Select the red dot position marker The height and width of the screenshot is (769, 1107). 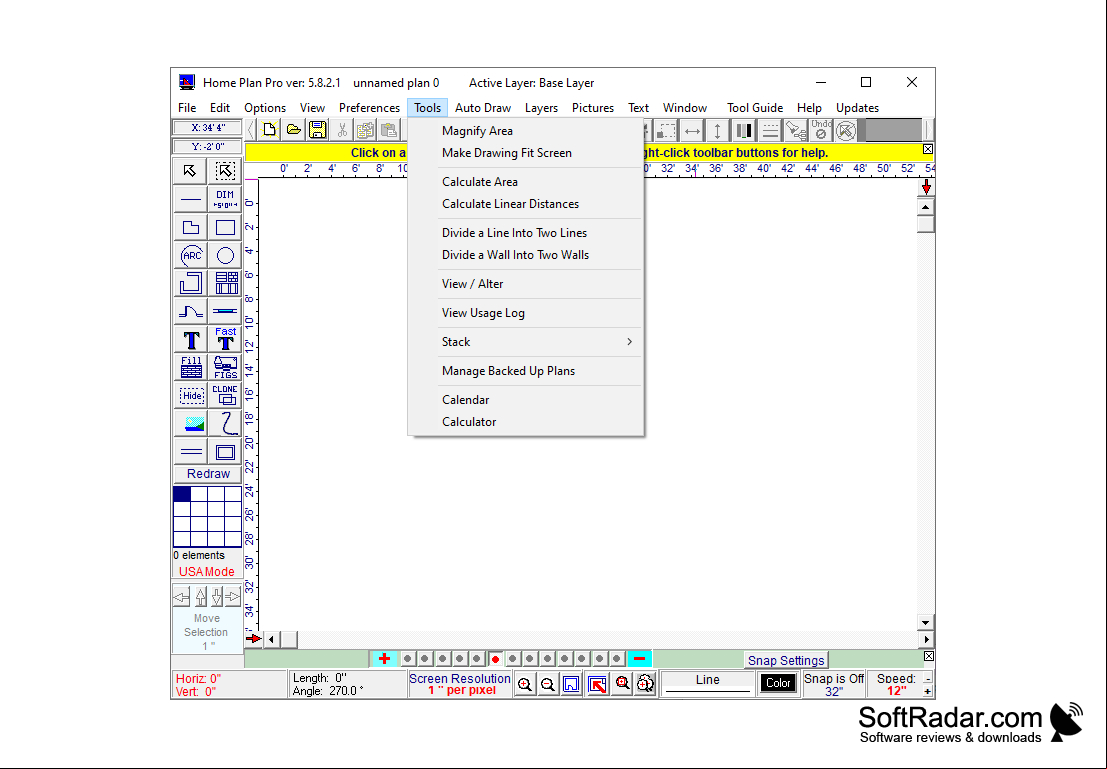coord(496,659)
